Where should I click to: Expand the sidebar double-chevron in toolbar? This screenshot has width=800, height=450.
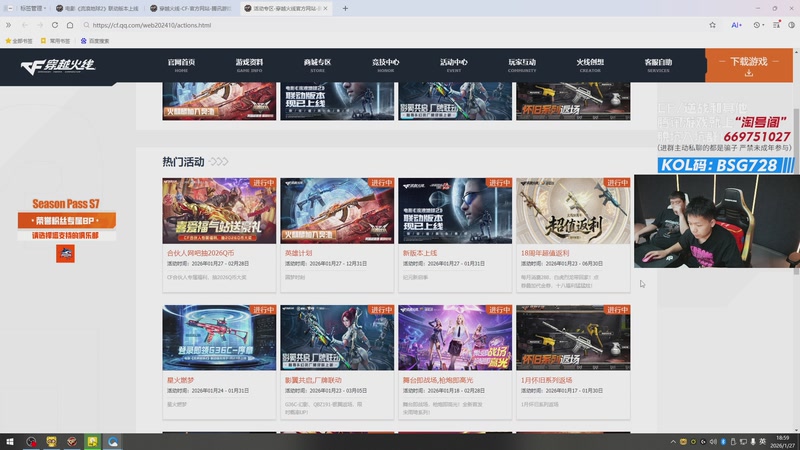point(8,24)
